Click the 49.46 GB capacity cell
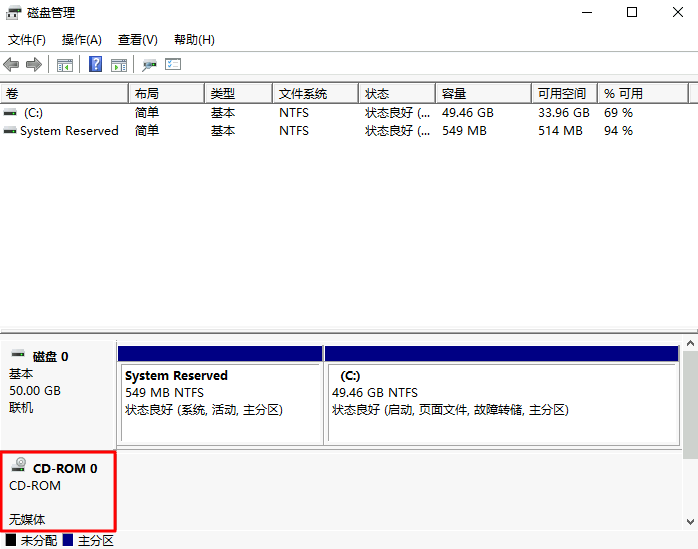Image resolution: width=698 pixels, height=549 pixels. [x=467, y=113]
